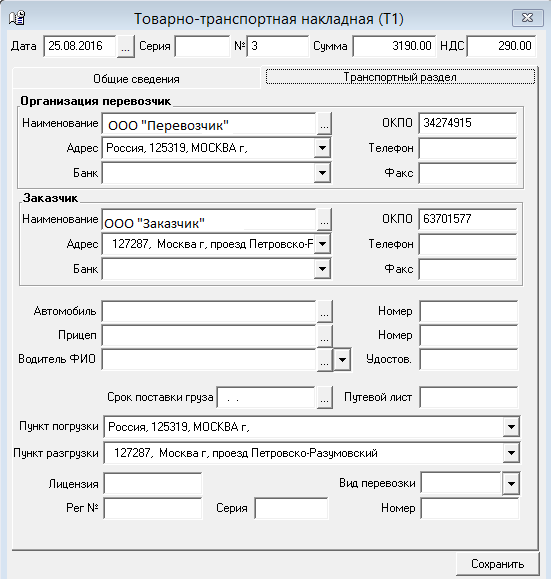The image size is (551, 579).
Task: Select Транспортный раздел tab
Action: (x=400, y=77)
